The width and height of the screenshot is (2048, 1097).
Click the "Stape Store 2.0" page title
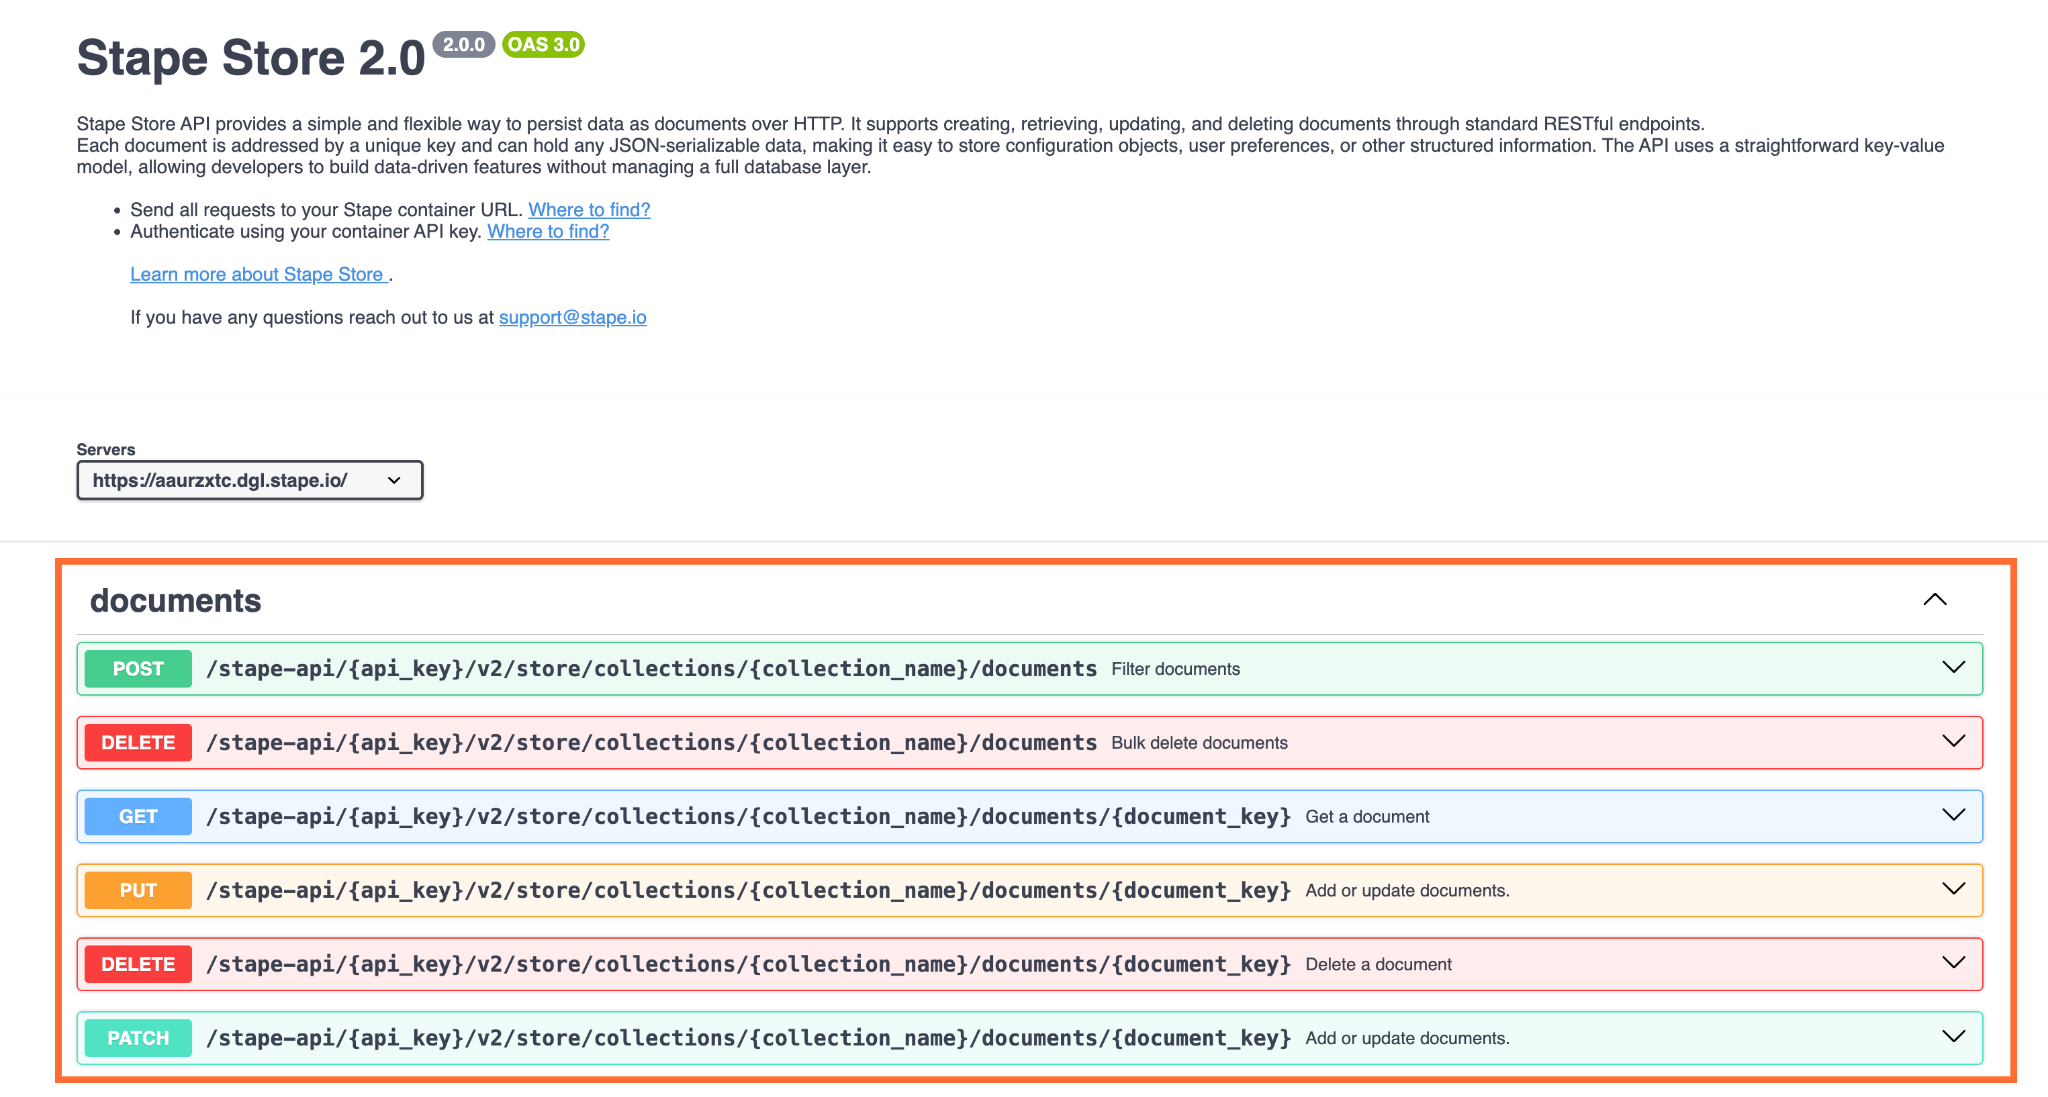click(x=251, y=58)
